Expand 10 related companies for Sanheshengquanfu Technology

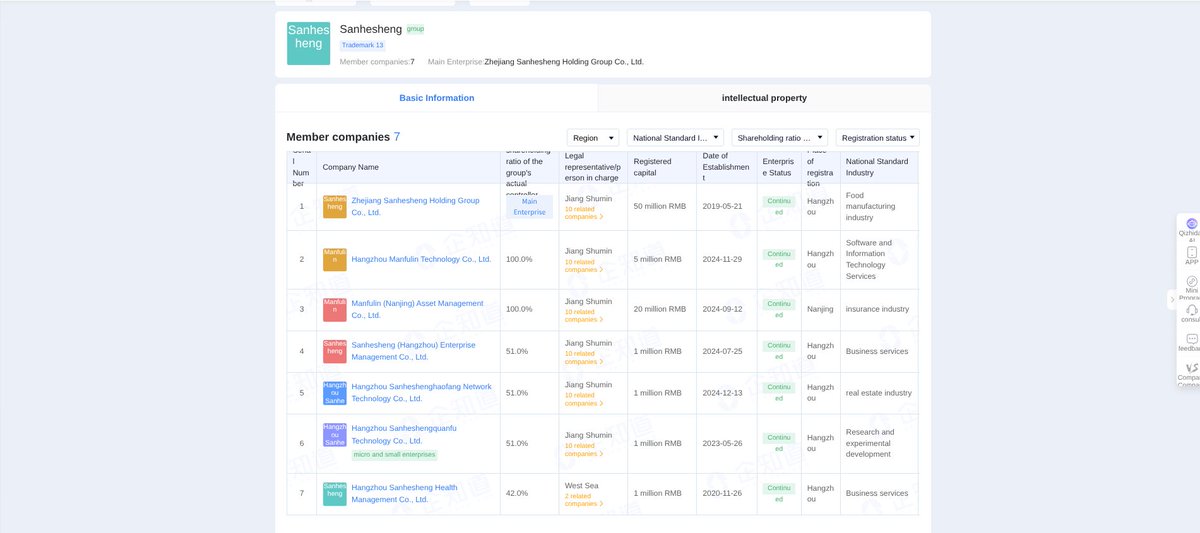coord(584,450)
